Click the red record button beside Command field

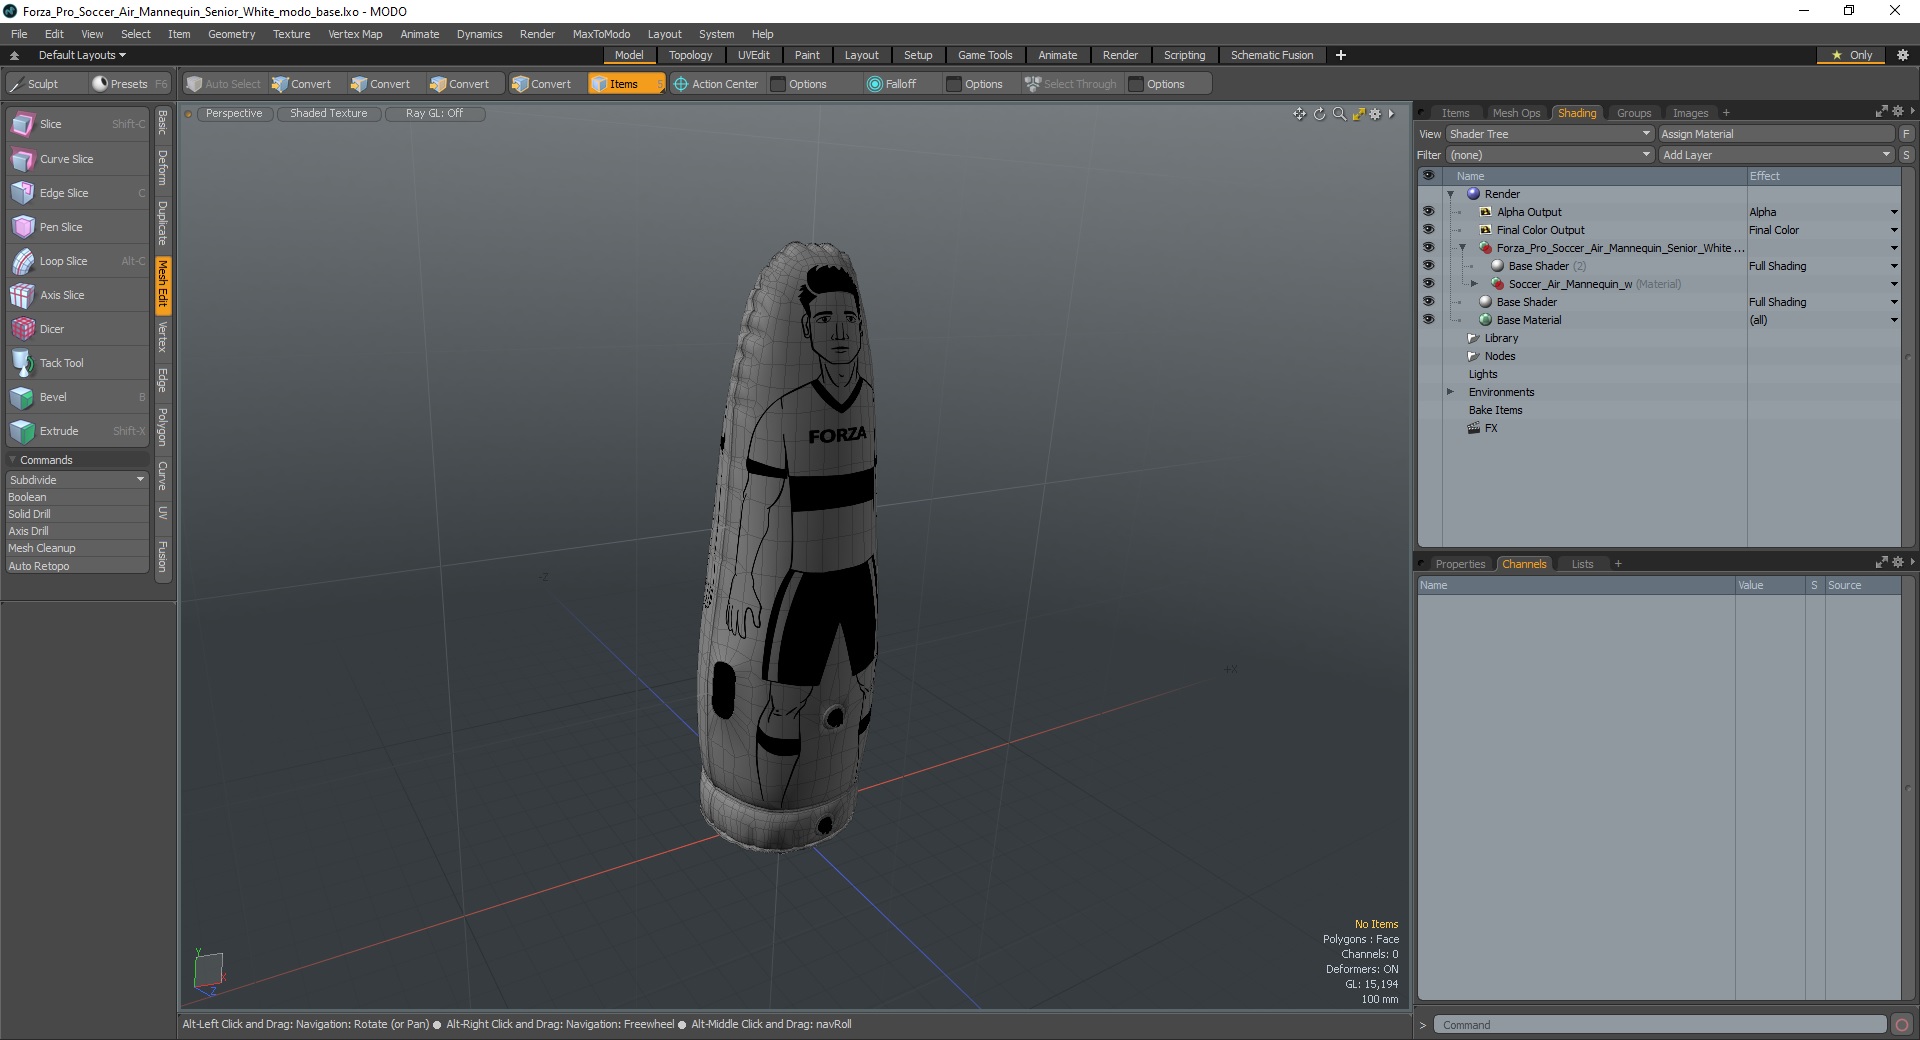coord(1902,1025)
